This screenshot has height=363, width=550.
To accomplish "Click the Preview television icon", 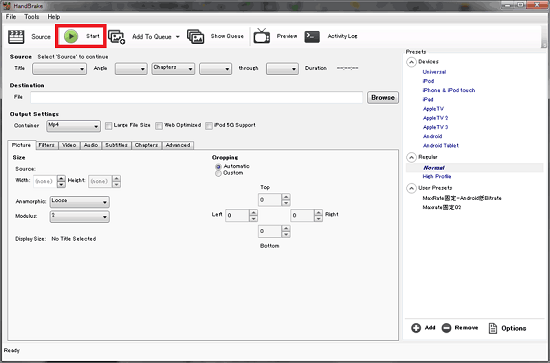I will coord(262,36).
